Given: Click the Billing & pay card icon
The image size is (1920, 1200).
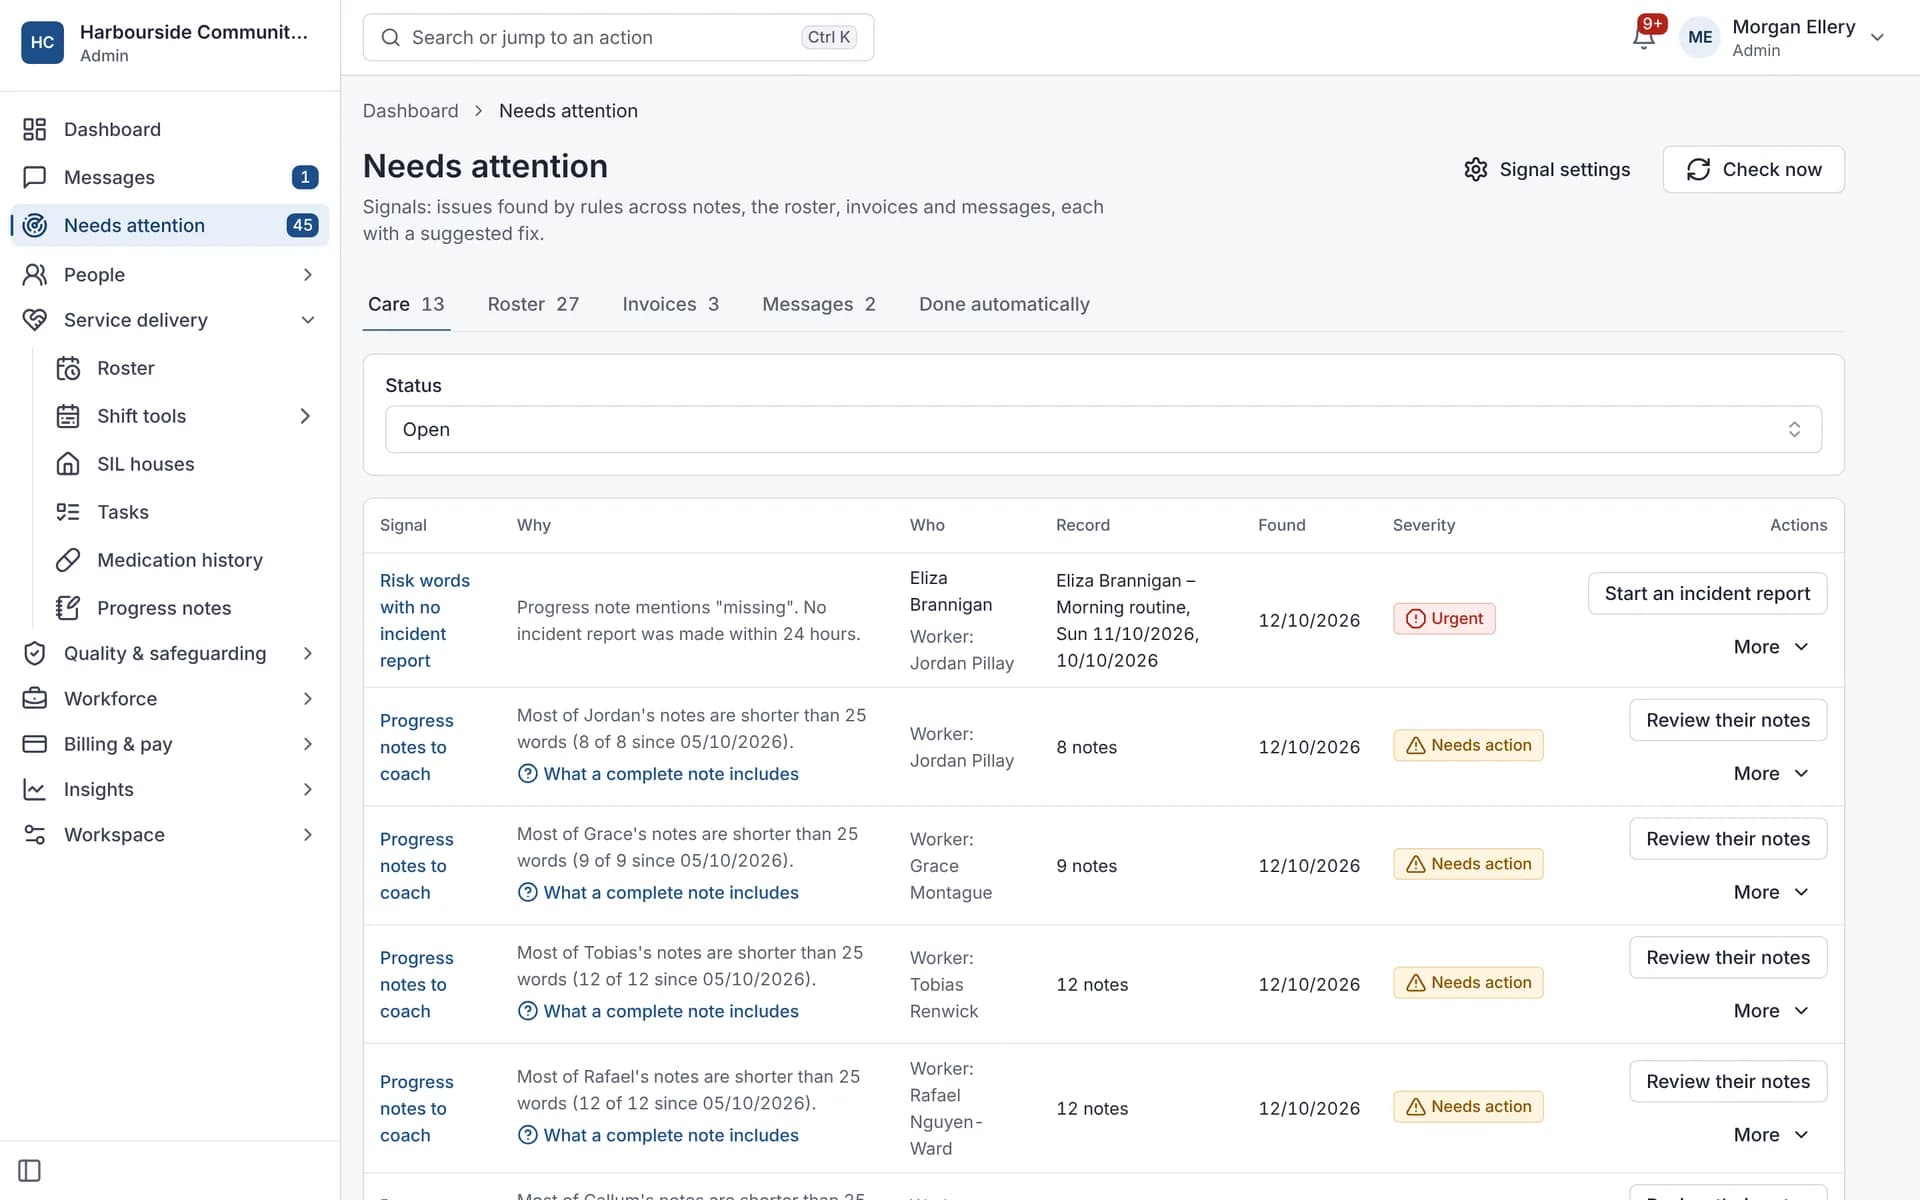Looking at the screenshot, I should 35,744.
